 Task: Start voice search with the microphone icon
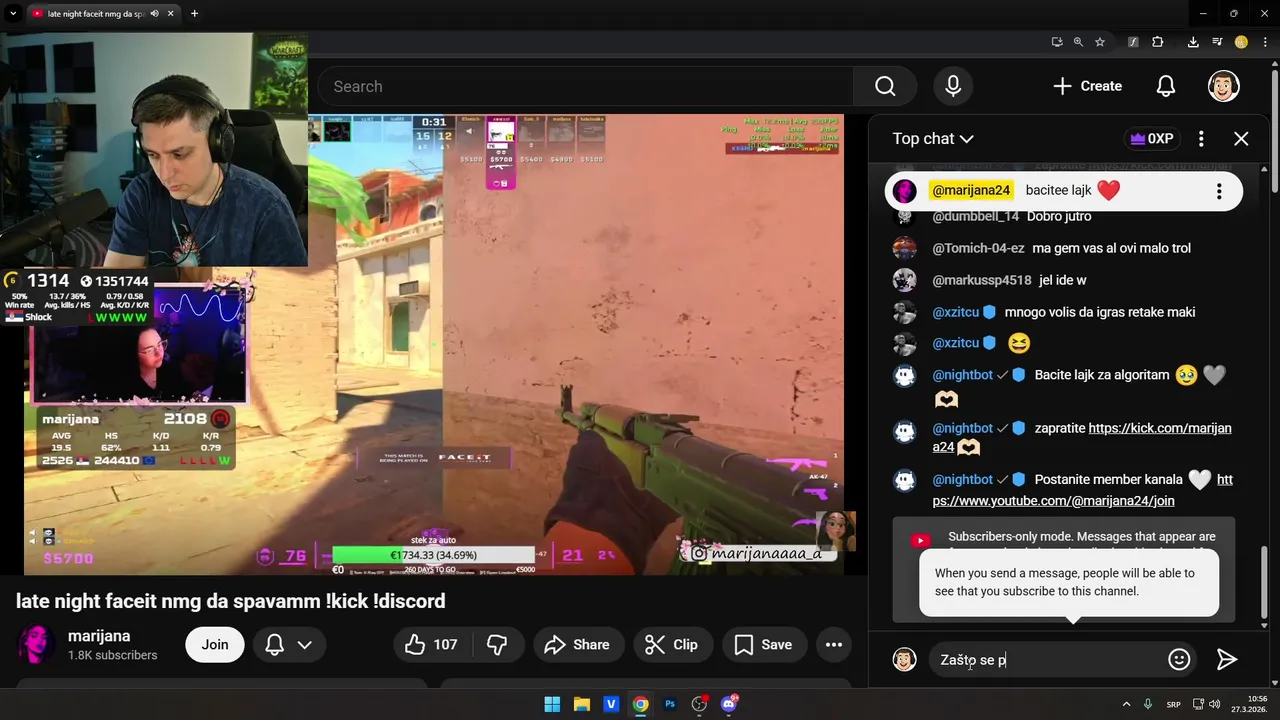pyautogui.click(x=953, y=86)
